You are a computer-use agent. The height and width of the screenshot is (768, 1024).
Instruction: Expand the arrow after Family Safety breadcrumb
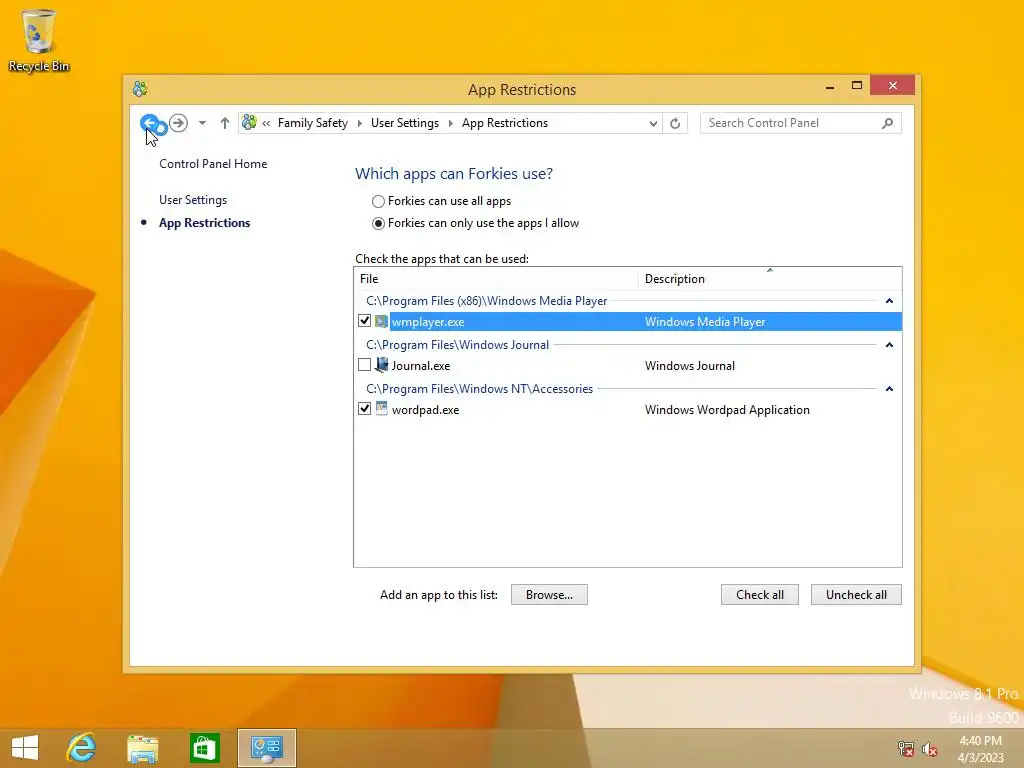(359, 123)
